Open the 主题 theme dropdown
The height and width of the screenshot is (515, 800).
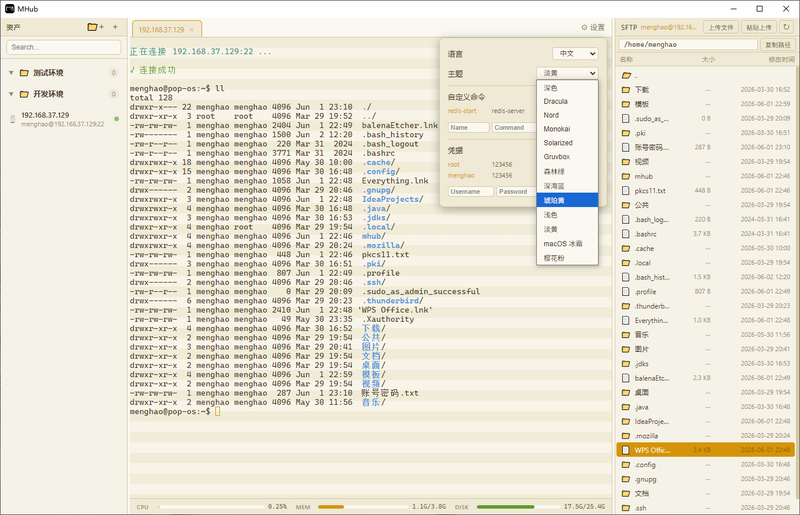point(567,73)
